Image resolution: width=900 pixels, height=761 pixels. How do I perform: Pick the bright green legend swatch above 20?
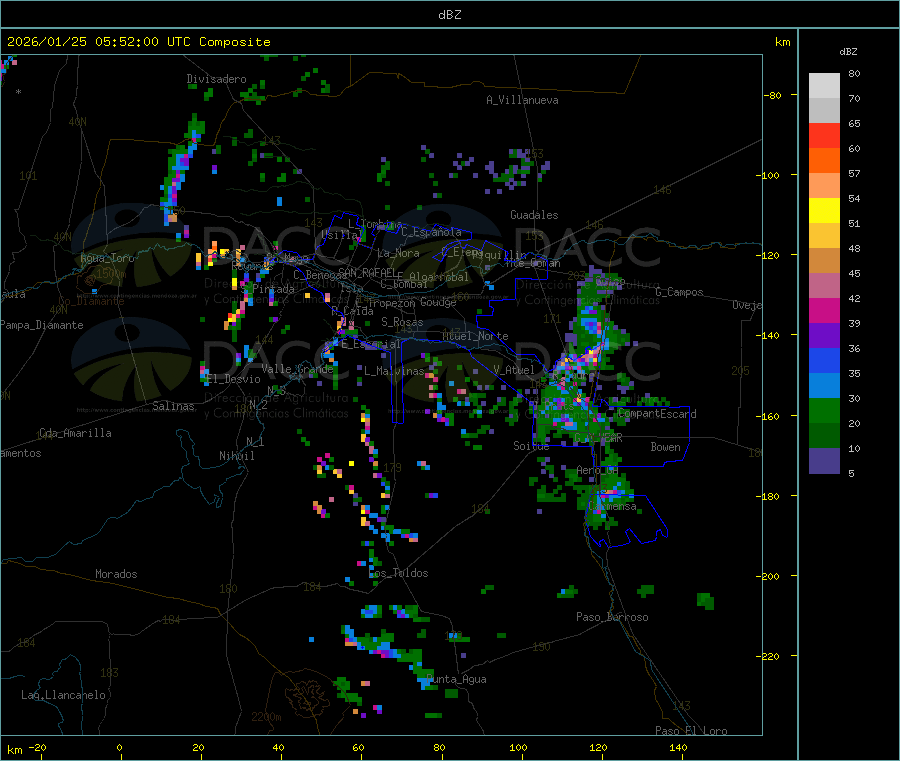tap(824, 410)
